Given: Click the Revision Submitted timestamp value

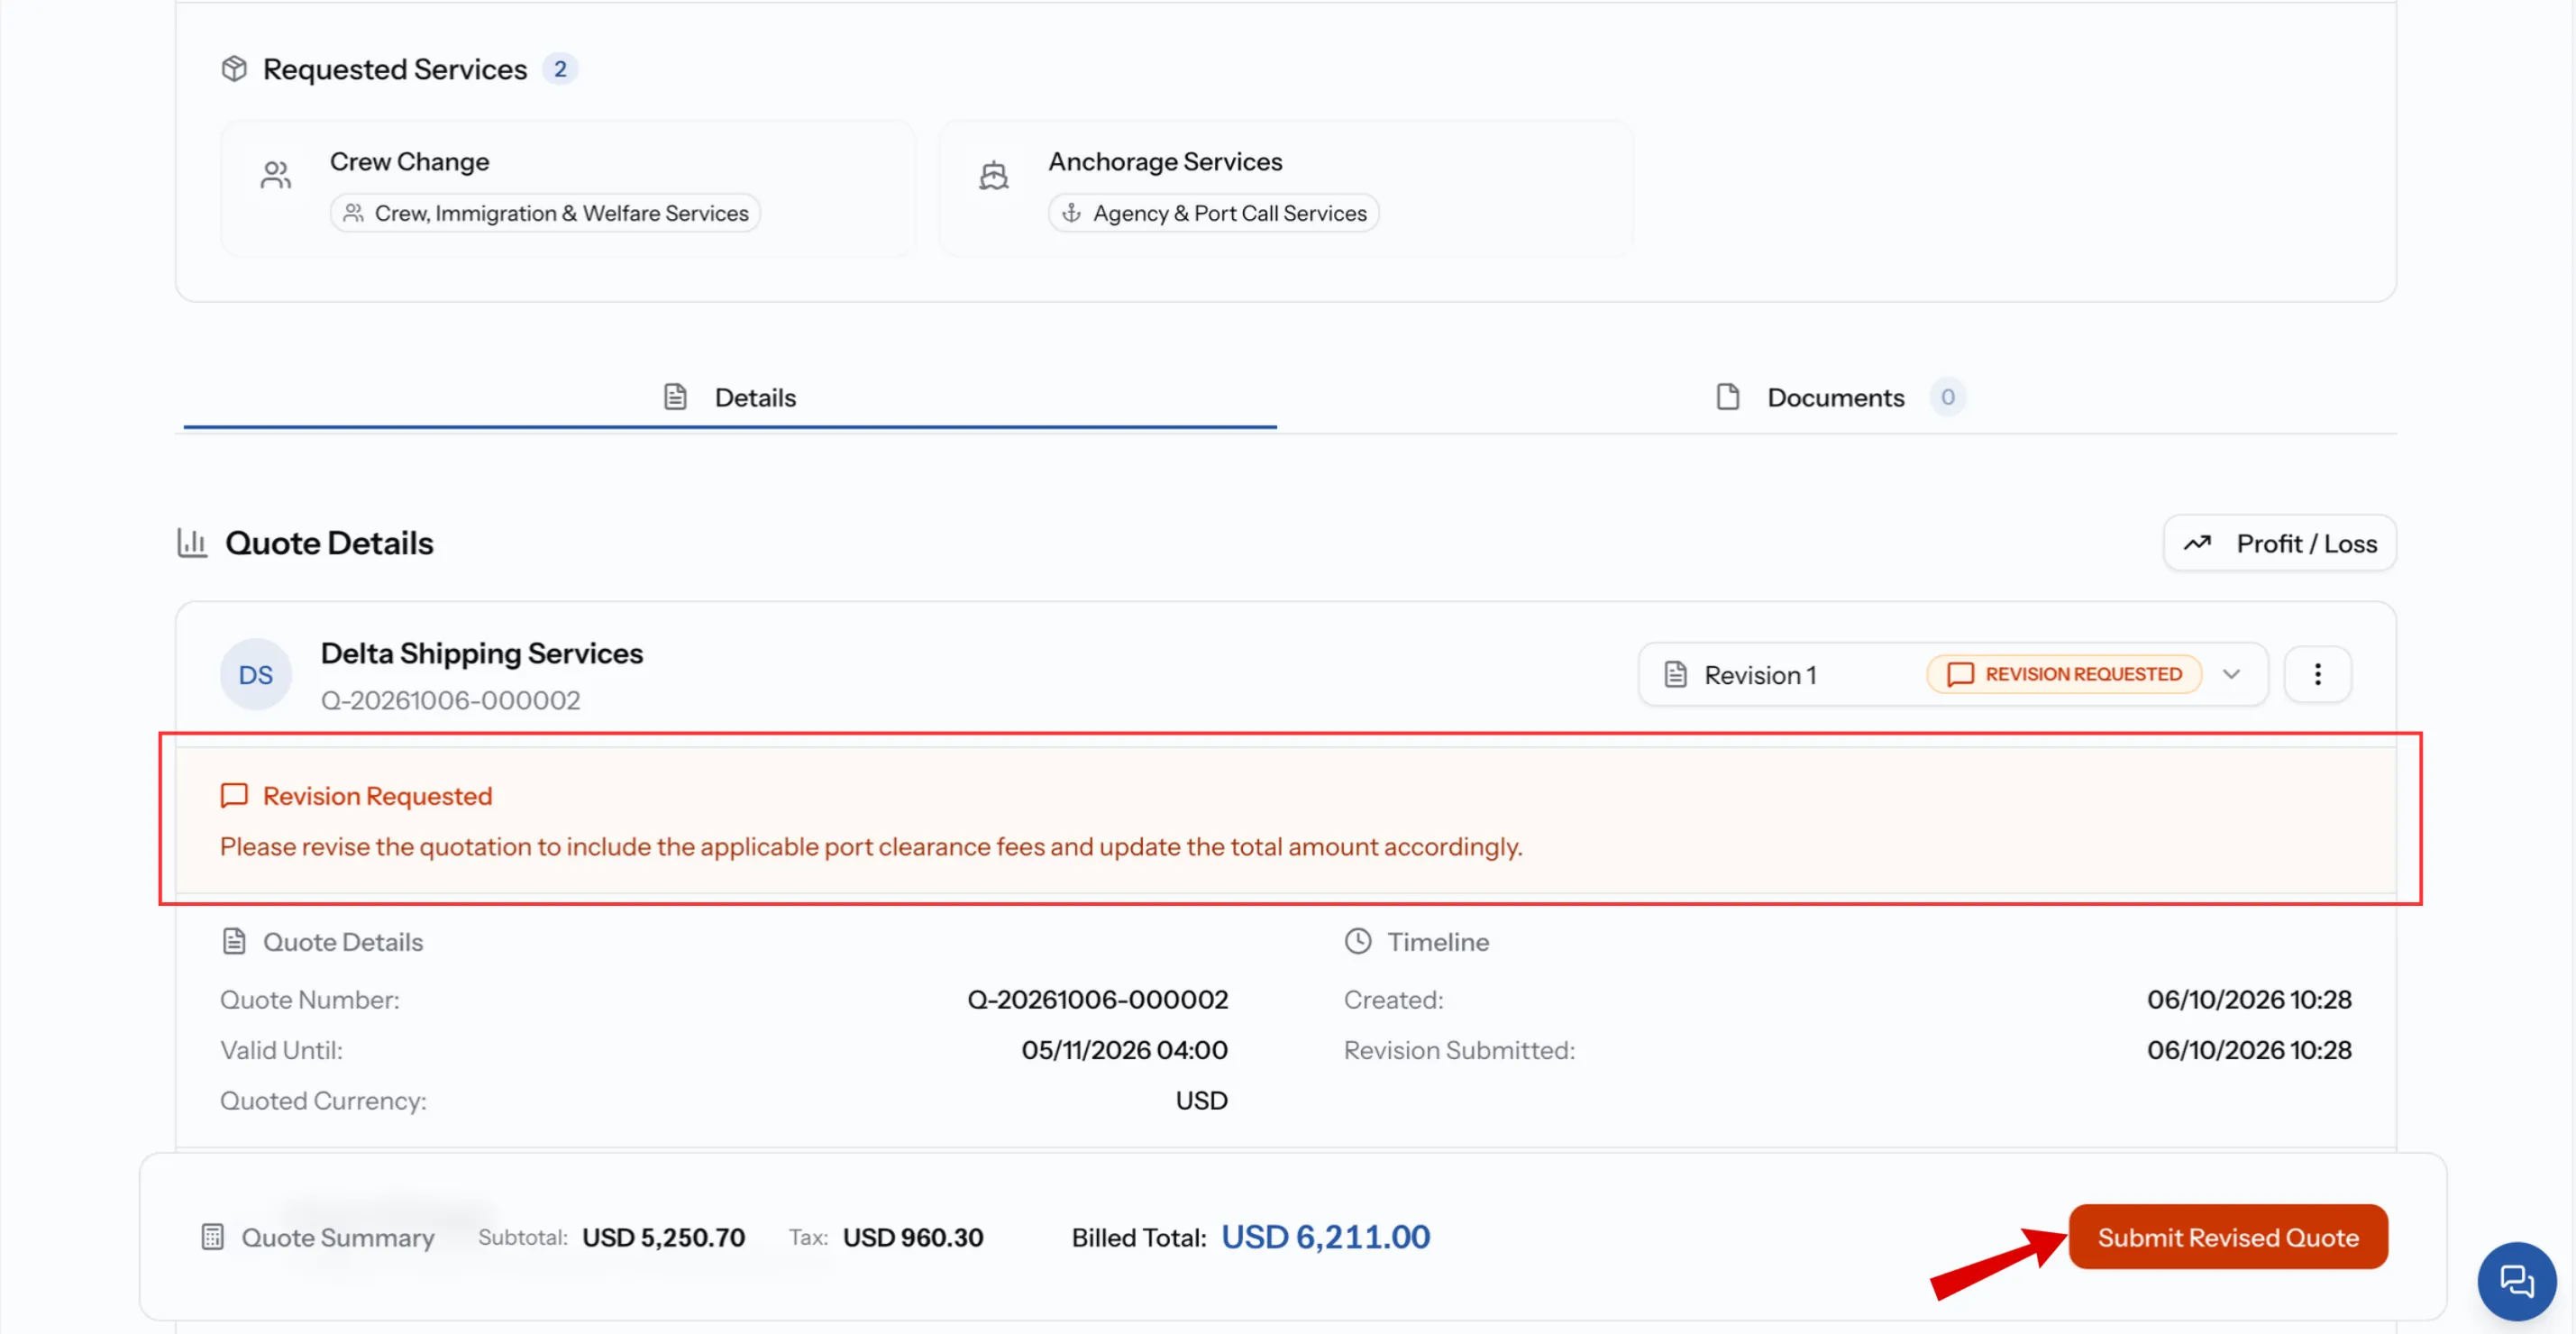Looking at the screenshot, I should [x=2249, y=1050].
